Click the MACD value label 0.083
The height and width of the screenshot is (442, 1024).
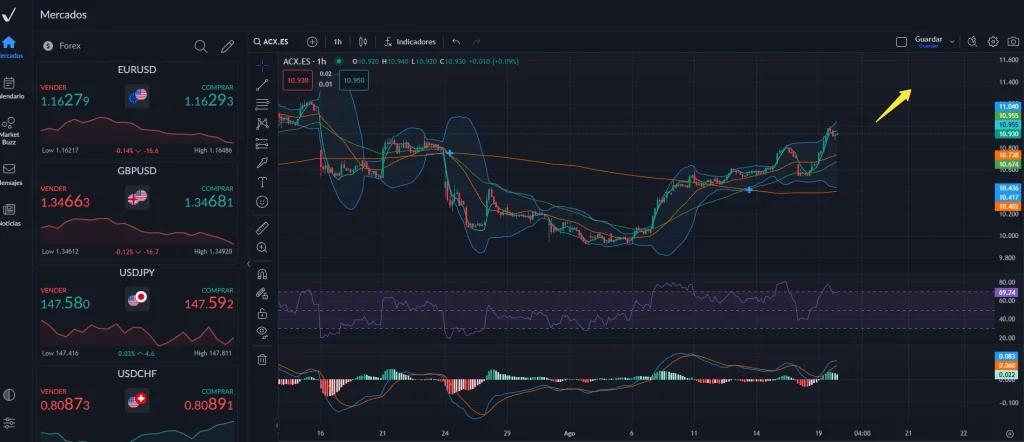(1008, 355)
